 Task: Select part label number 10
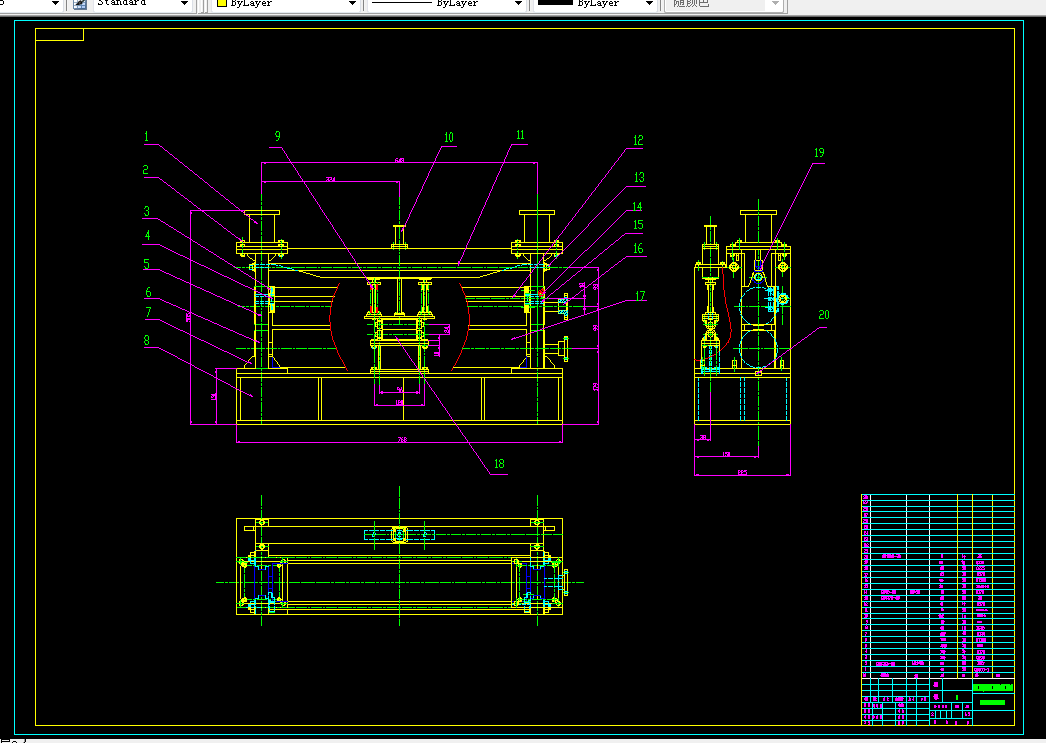point(449,137)
